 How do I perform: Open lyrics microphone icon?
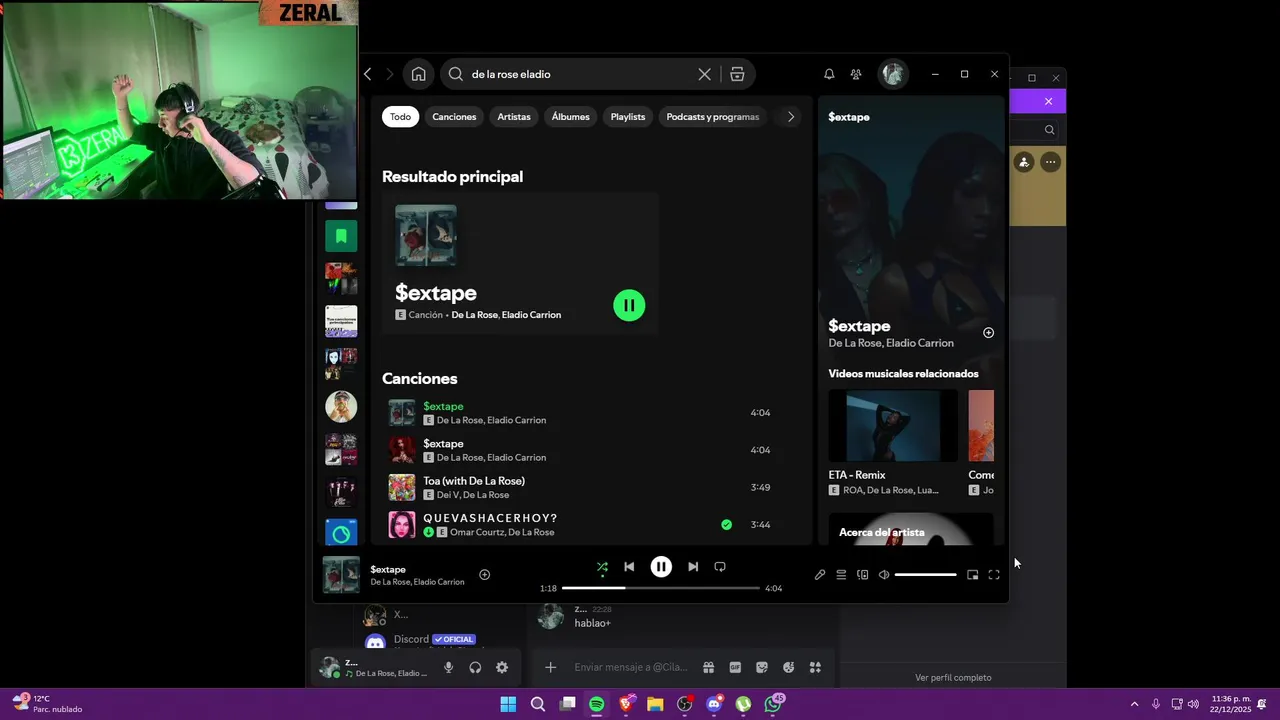coord(820,575)
